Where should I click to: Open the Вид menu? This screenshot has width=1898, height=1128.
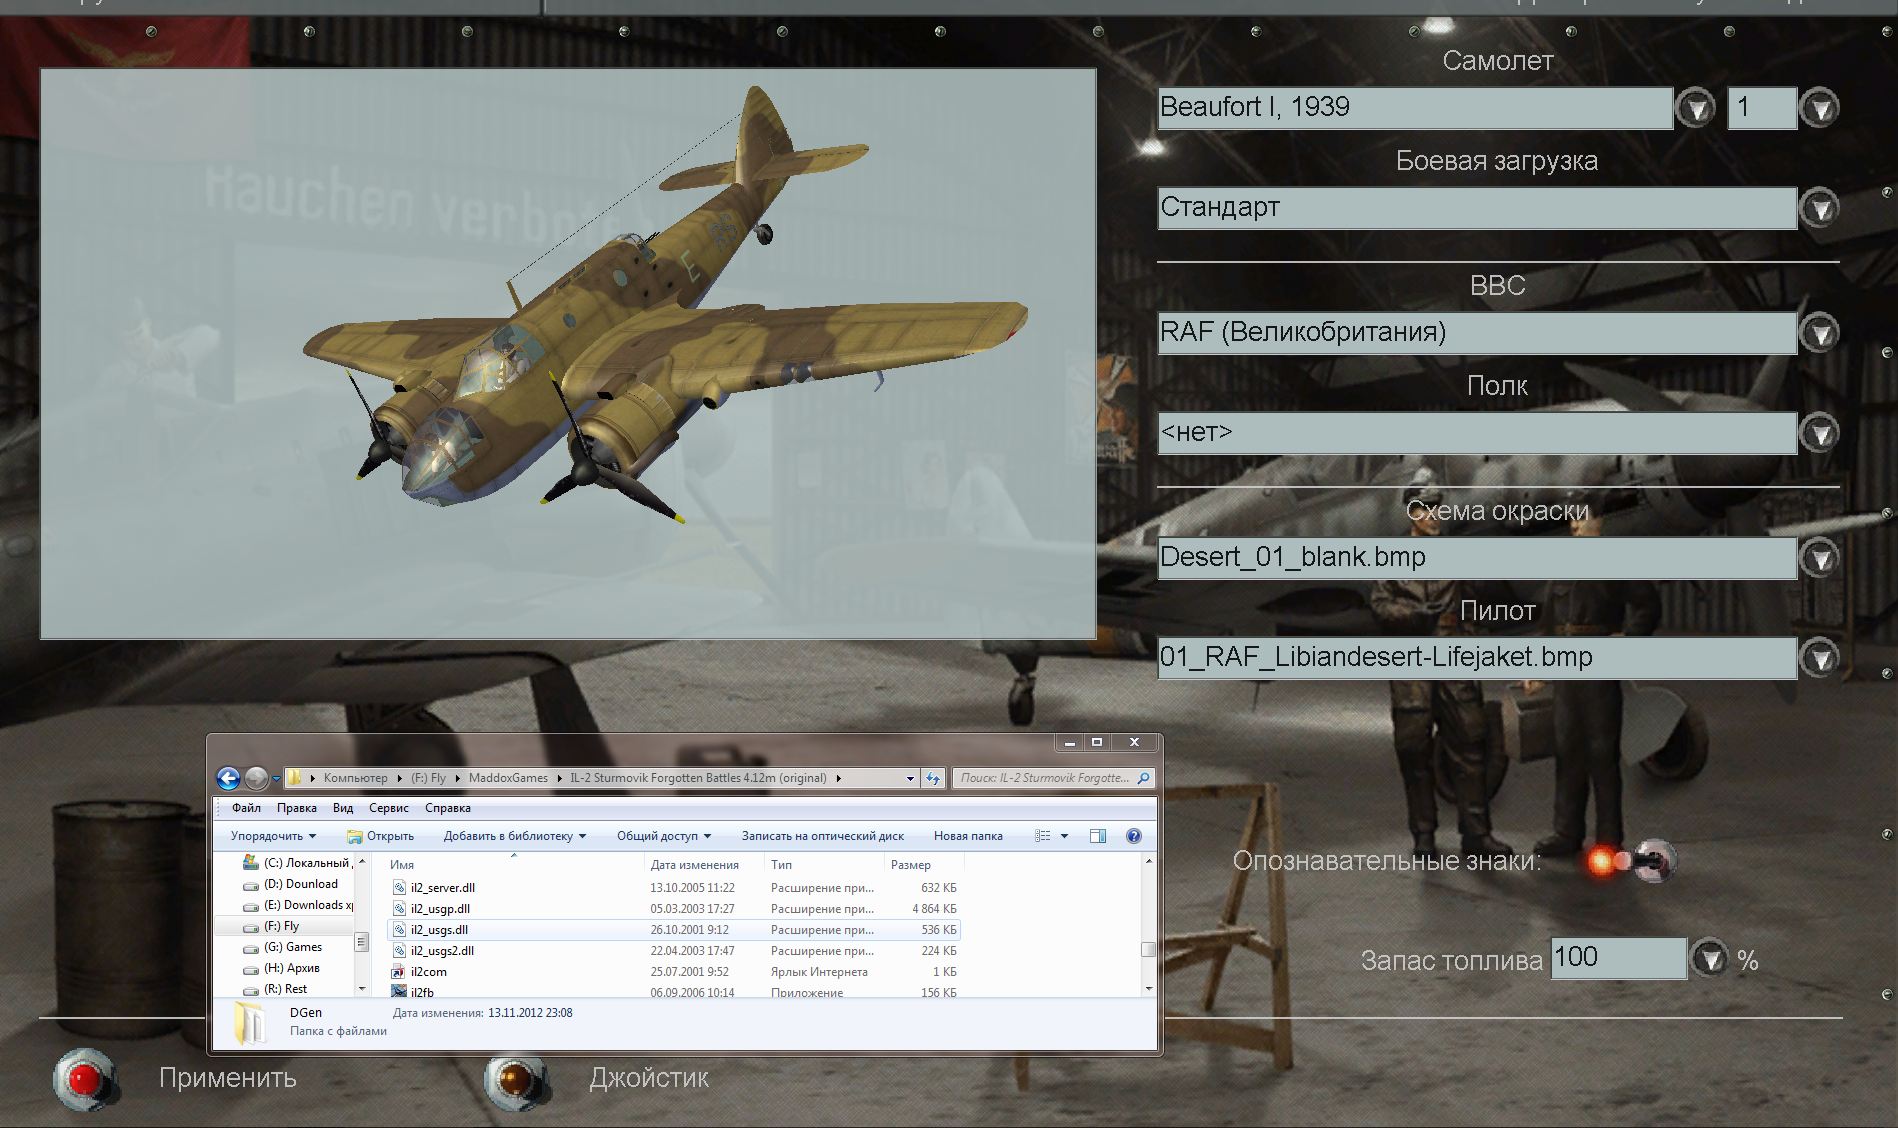(x=343, y=808)
